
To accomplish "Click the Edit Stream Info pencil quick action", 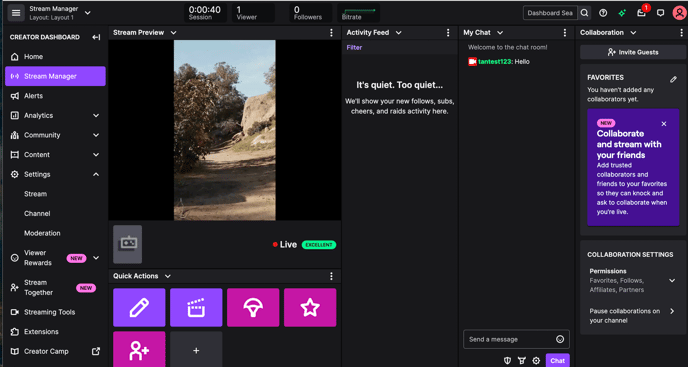I will [139, 307].
